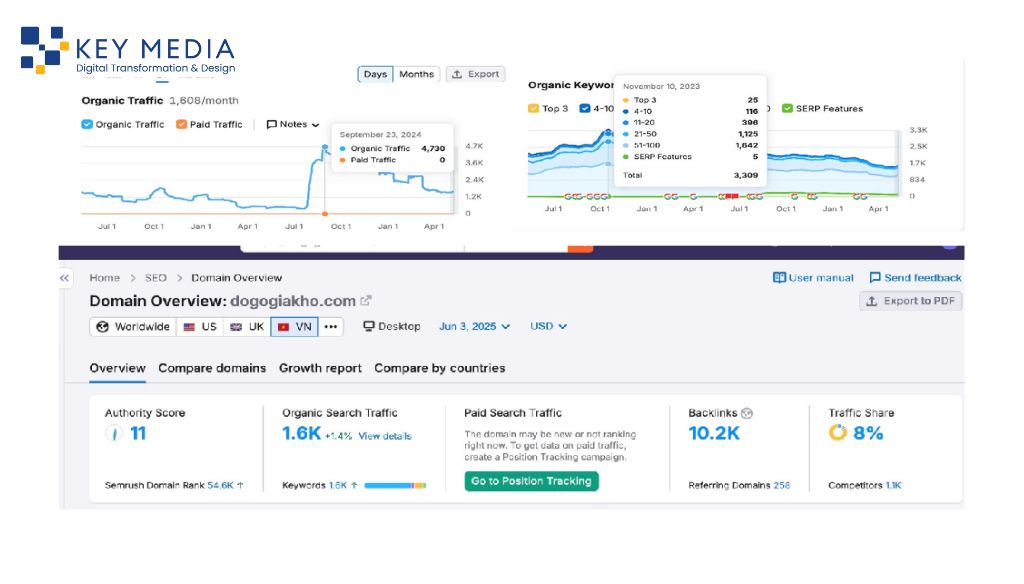This screenshot has height=584, width=1024.
Task: Click the keywords position distribution bar
Action: 395,485
